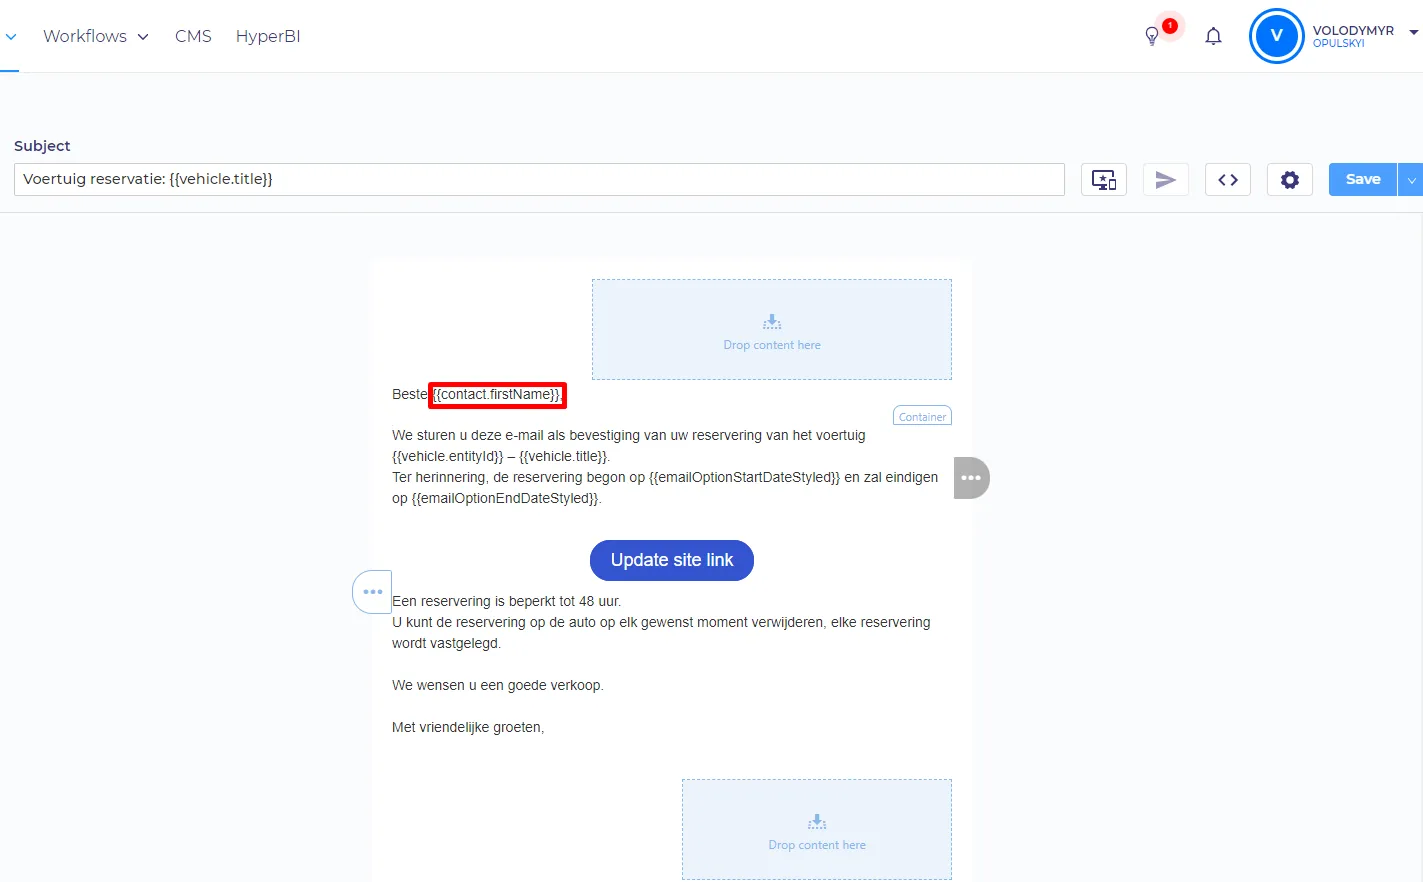Click text 'Een reservering is beperkt tot 48 uur.'
Image resolution: width=1423 pixels, height=882 pixels.
[507, 601]
